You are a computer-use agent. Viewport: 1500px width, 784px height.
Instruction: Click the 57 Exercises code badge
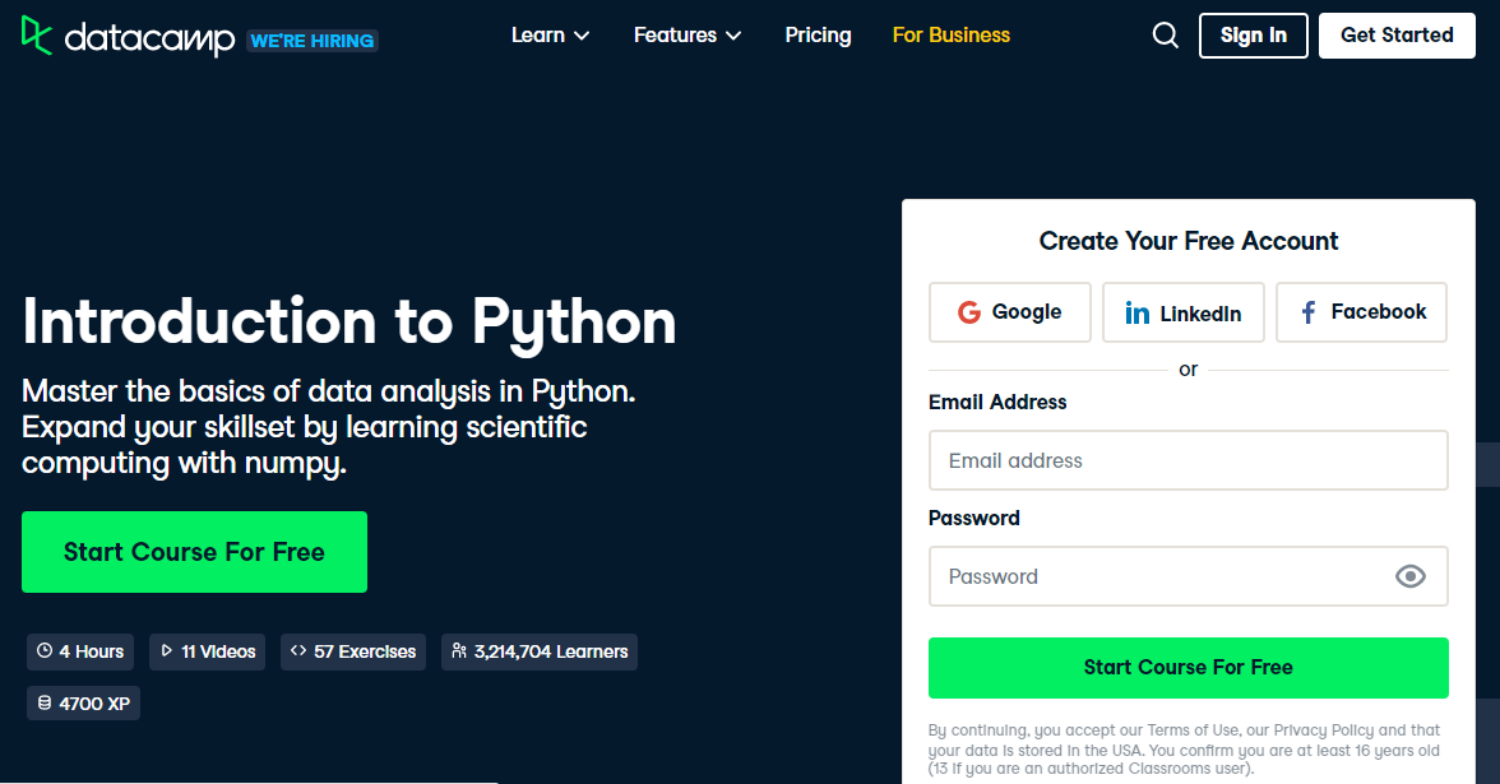click(353, 652)
